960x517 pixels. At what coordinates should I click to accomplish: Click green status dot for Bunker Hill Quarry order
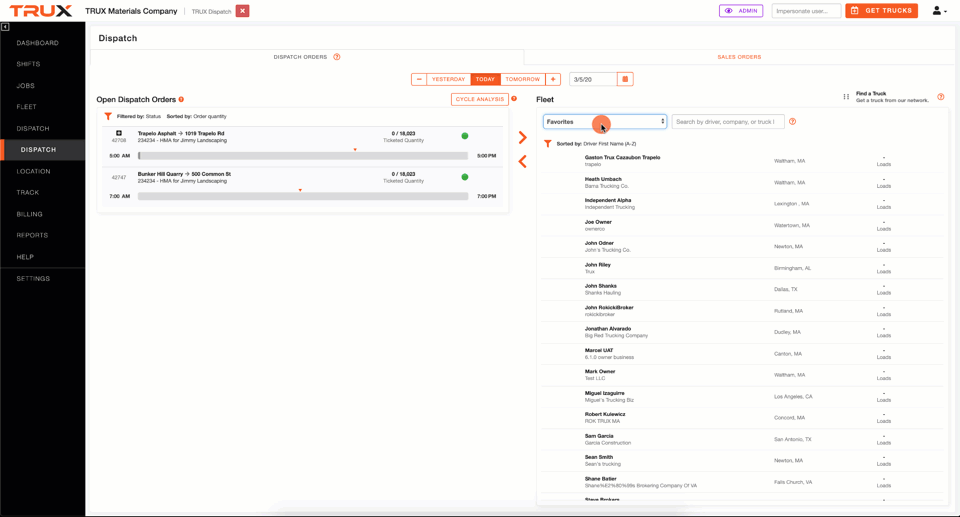coord(465,177)
